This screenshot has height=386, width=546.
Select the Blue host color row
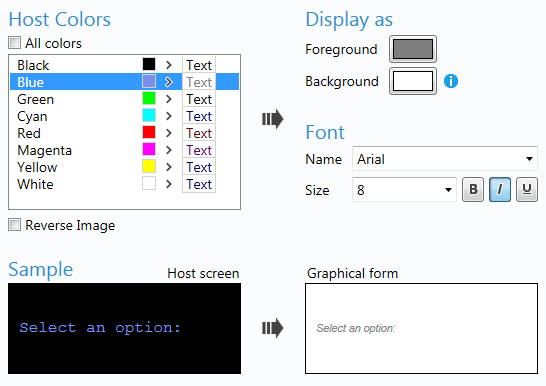[124, 82]
